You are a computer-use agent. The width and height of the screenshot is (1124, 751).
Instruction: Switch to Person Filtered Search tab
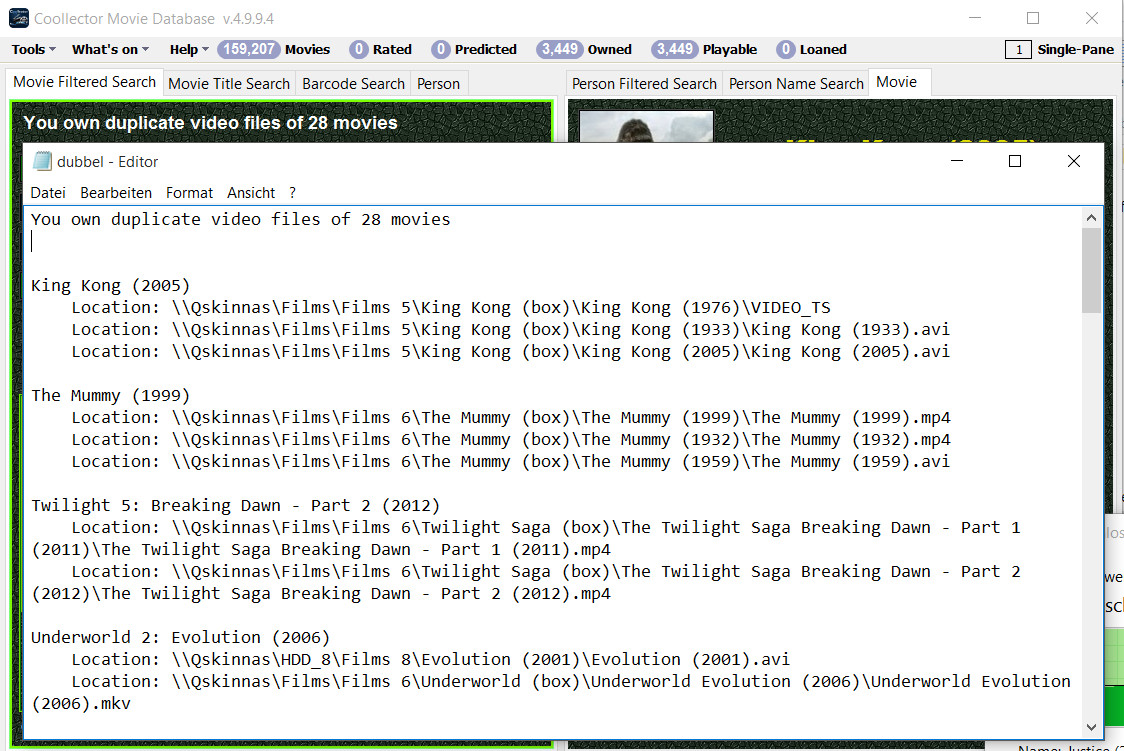click(644, 84)
